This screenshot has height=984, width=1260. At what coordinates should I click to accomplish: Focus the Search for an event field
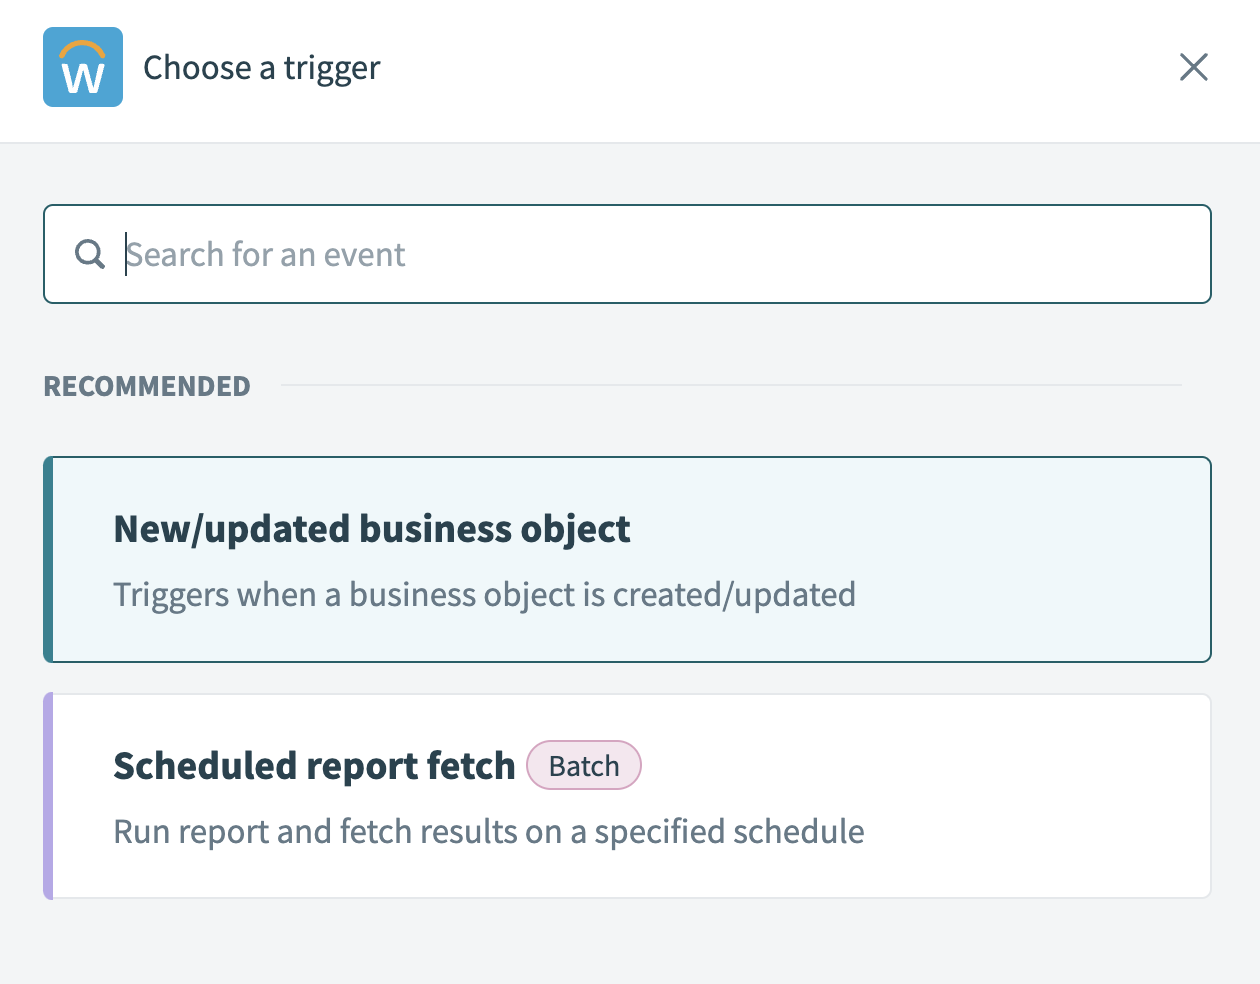point(660,254)
